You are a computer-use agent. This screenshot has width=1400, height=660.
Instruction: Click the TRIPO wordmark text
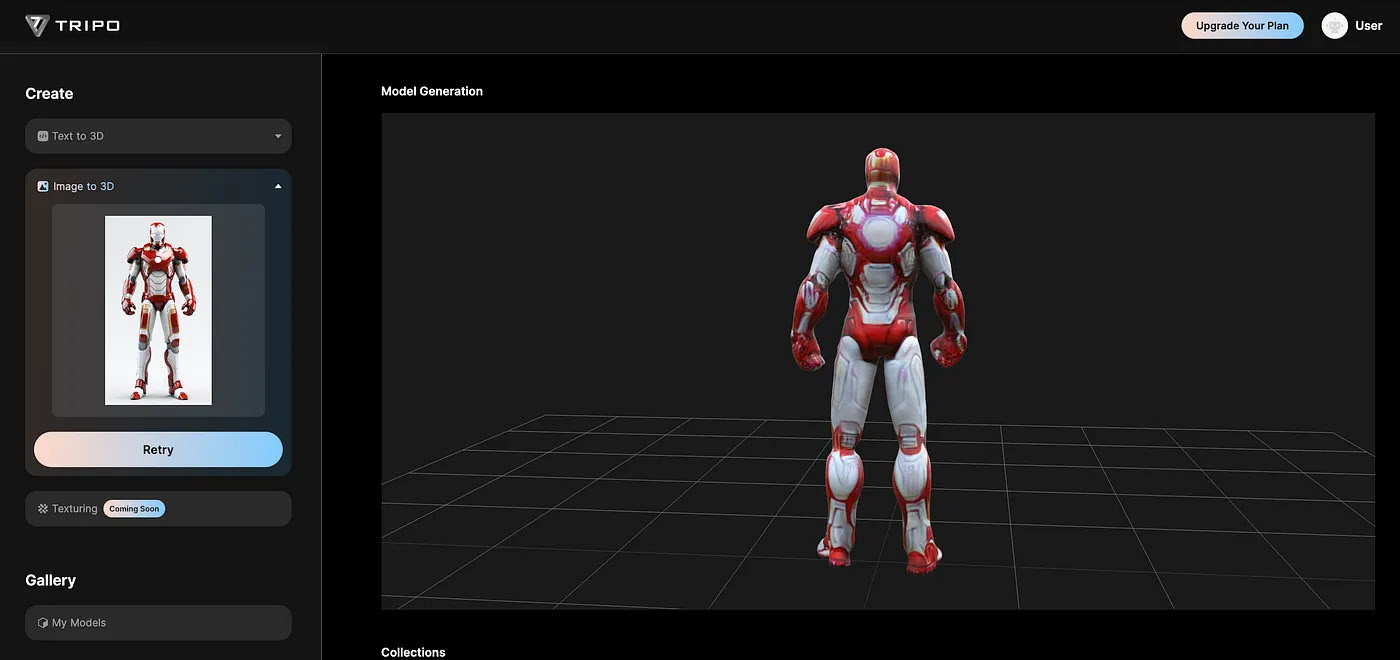(88, 26)
